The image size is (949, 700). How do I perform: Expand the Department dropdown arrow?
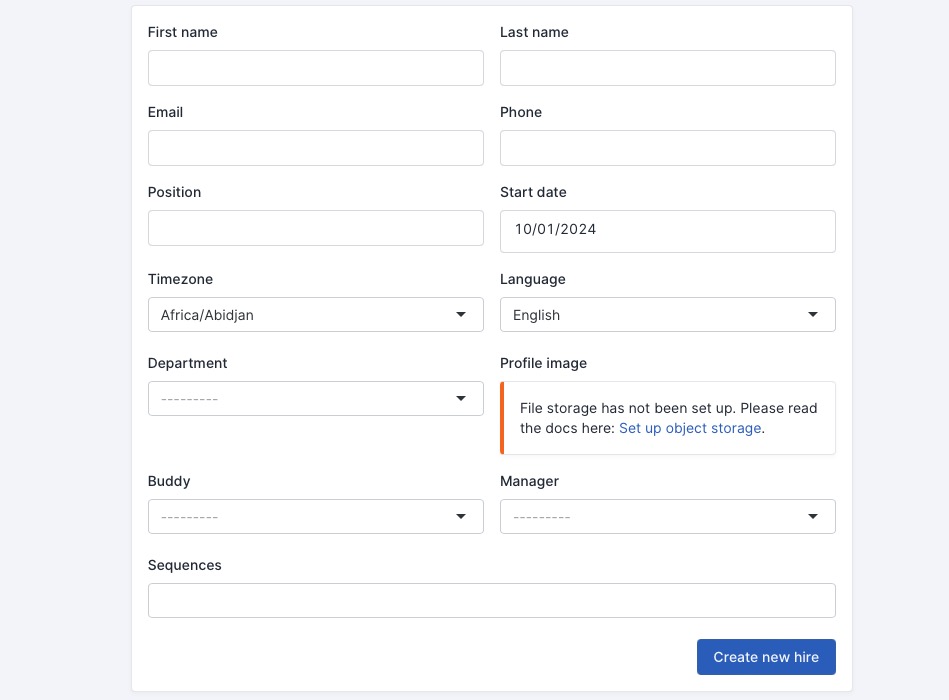click(x=460, y=398)
